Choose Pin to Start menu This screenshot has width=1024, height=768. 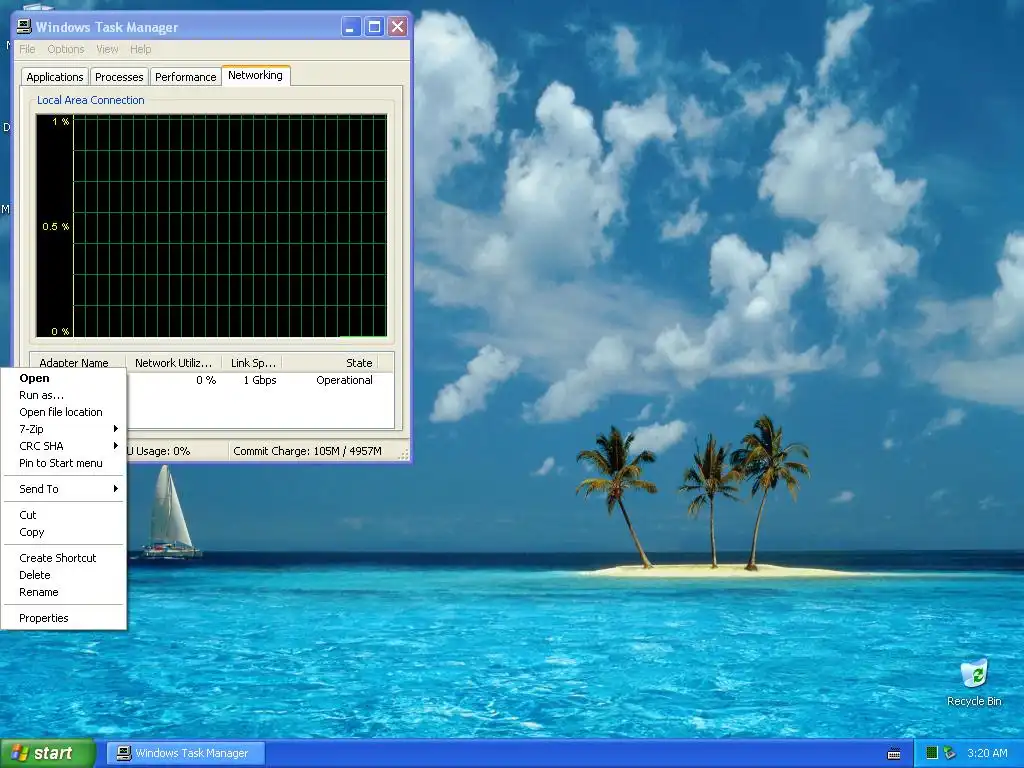pos(63,463)
